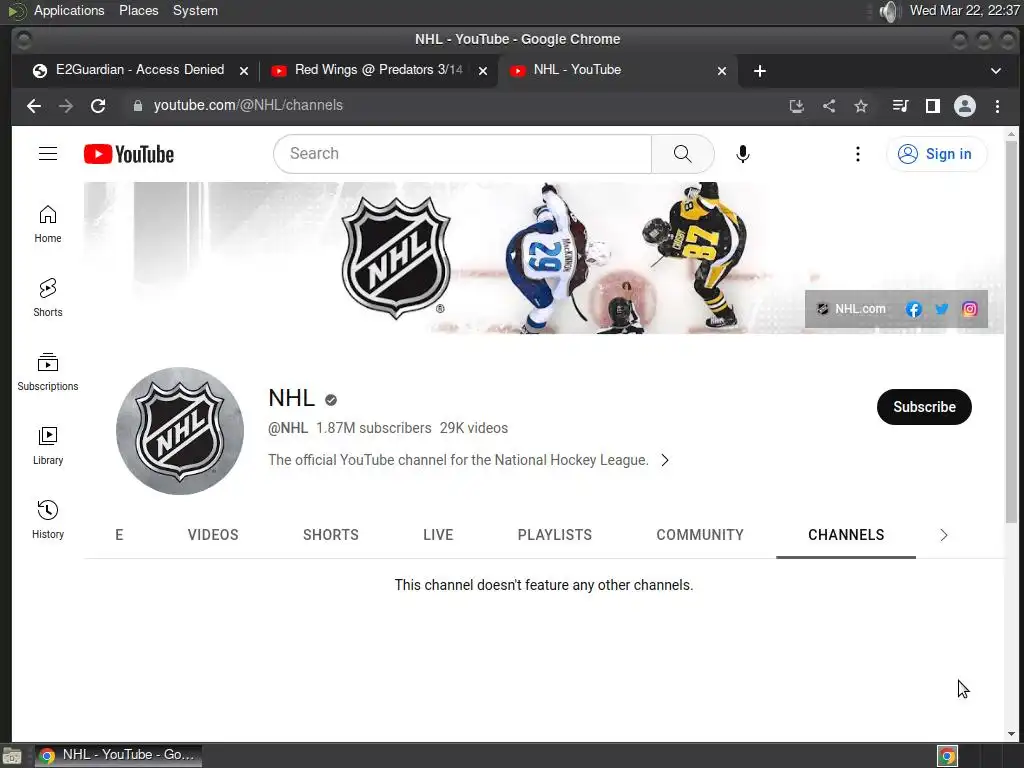Click the @NHL handle text
The width and height of the screenshot is (1024, 768).
coord(288,428)
